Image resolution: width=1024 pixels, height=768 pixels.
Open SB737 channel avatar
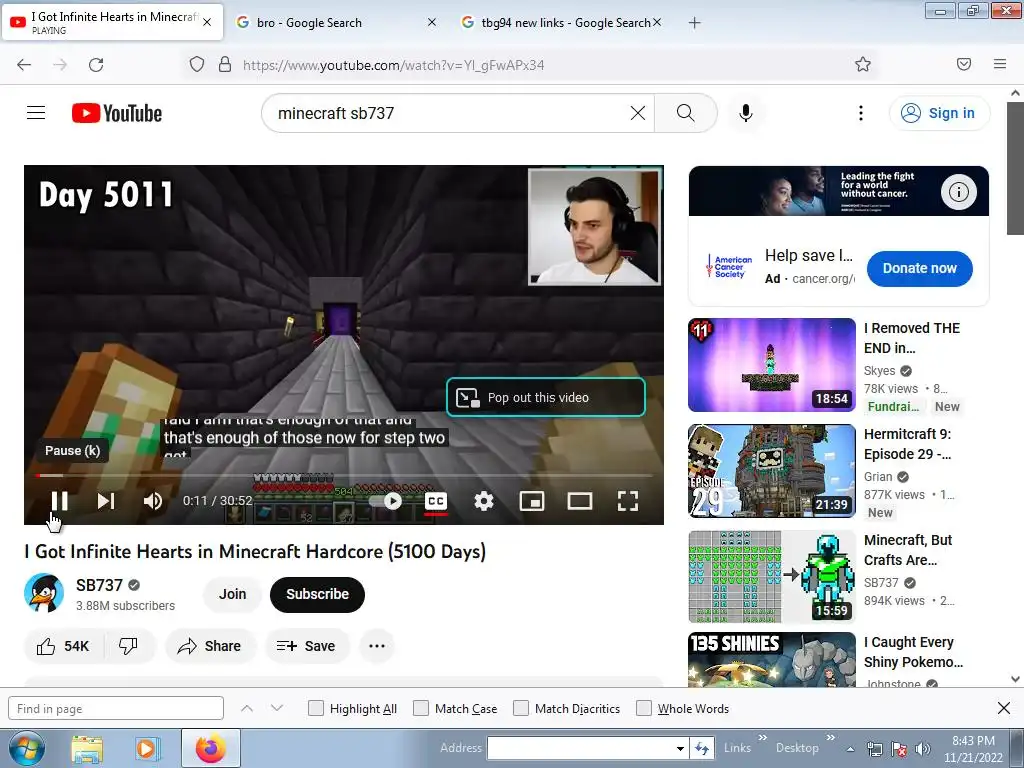pos(44,593)
